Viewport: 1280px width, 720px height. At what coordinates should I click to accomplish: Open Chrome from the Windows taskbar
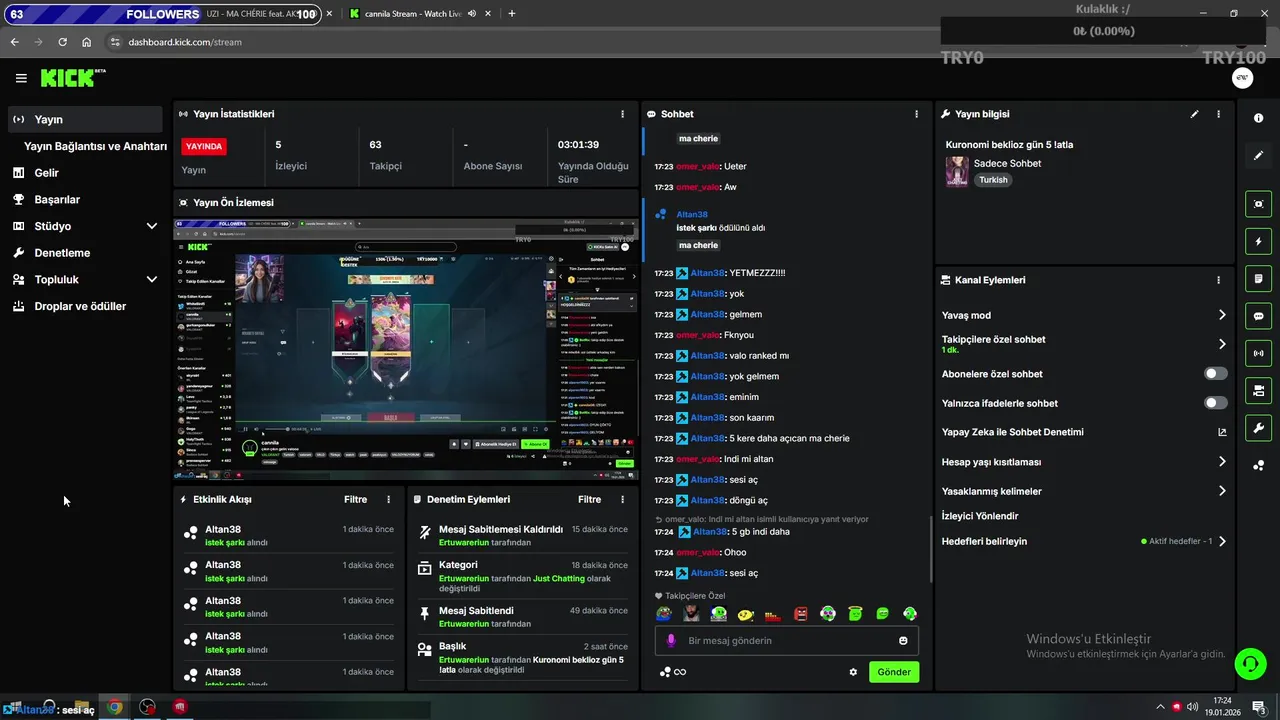tap(115, 707)
